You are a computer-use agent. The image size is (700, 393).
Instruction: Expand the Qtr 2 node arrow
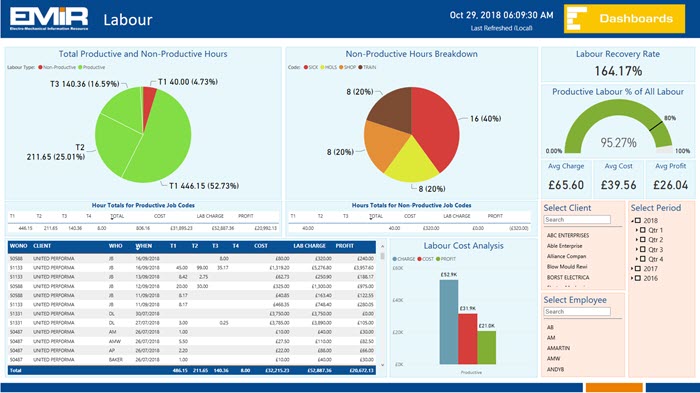click(637, 240)
